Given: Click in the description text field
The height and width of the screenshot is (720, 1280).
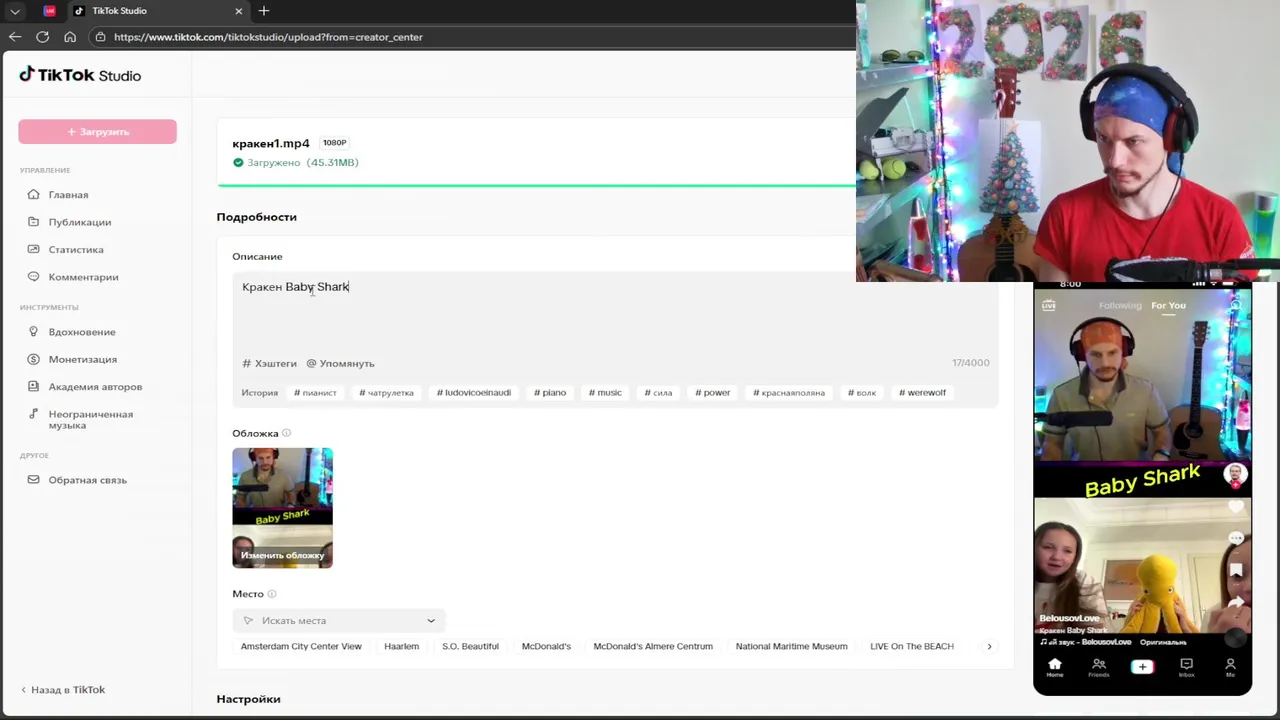Looking at the screenshot, I should pyautogui.click(x=615, y=312).
